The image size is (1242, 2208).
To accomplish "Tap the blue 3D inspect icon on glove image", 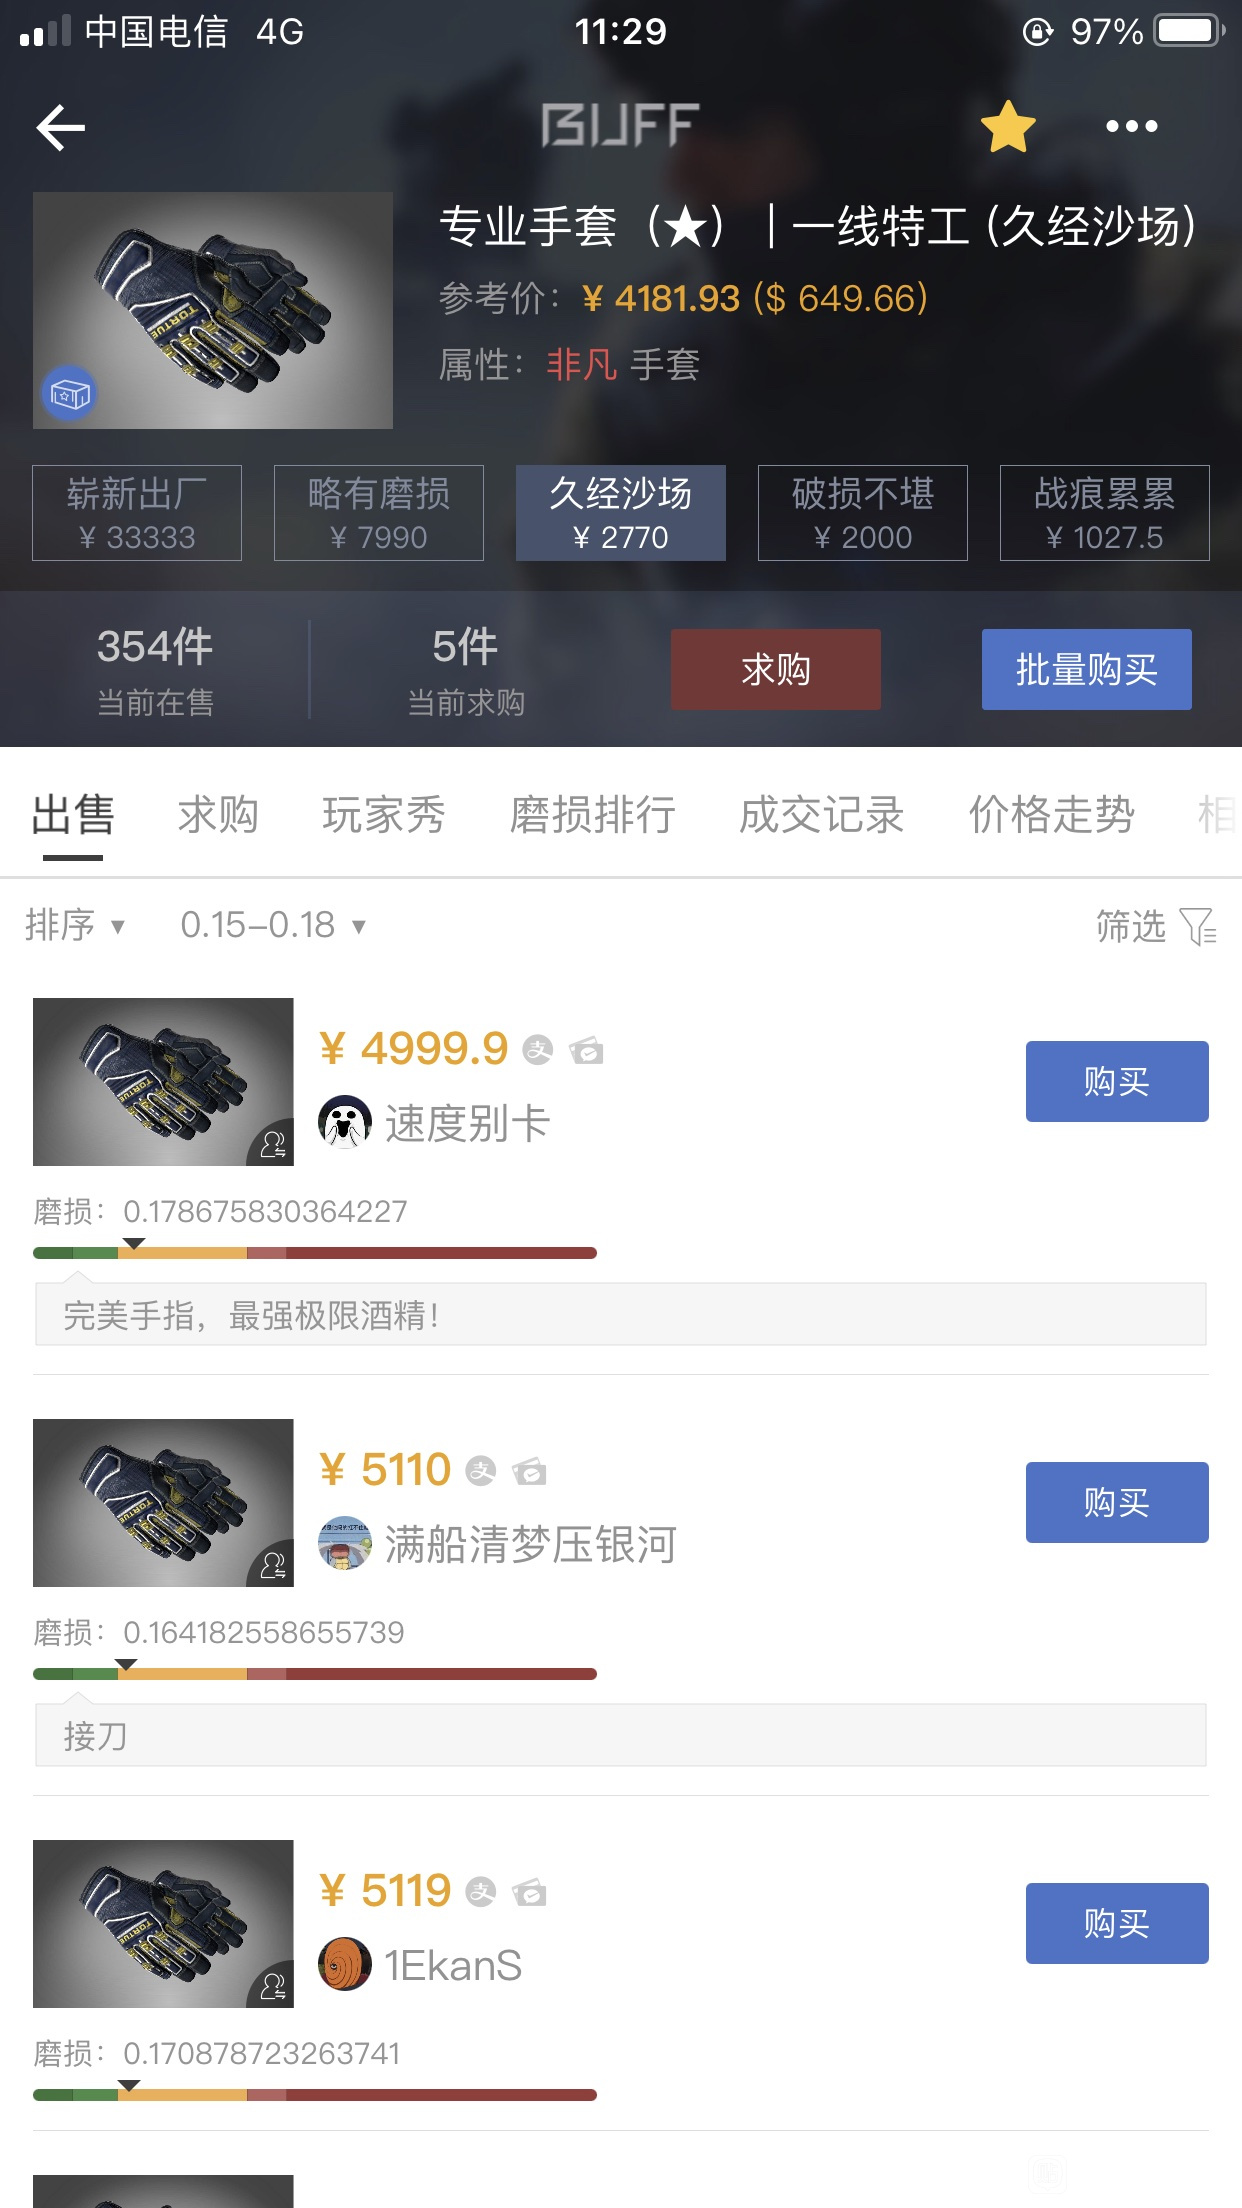I will pos(69,394).
